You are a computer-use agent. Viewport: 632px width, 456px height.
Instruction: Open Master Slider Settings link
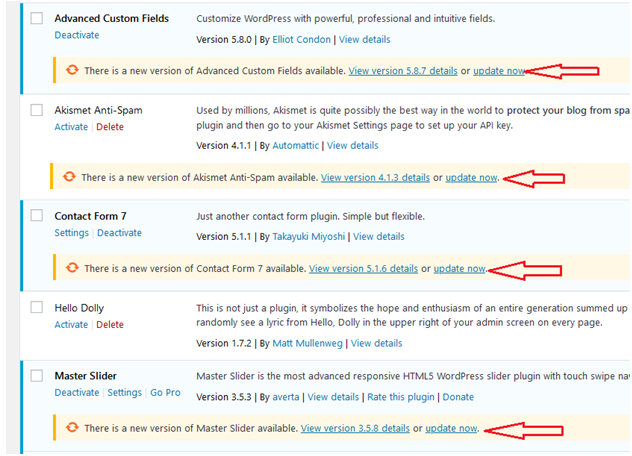click(x=125, y=392)
